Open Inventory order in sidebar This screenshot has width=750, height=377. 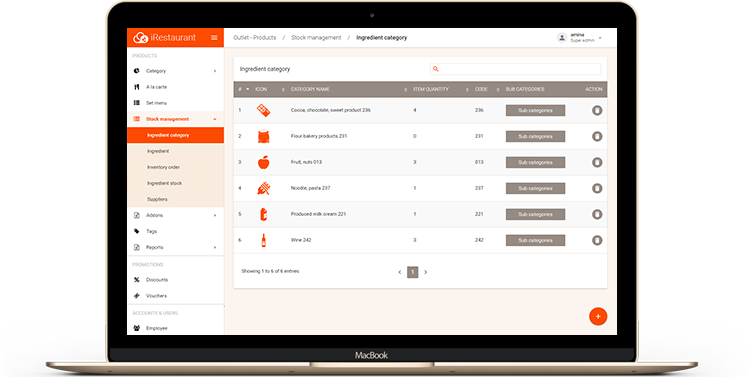point(163,167)
